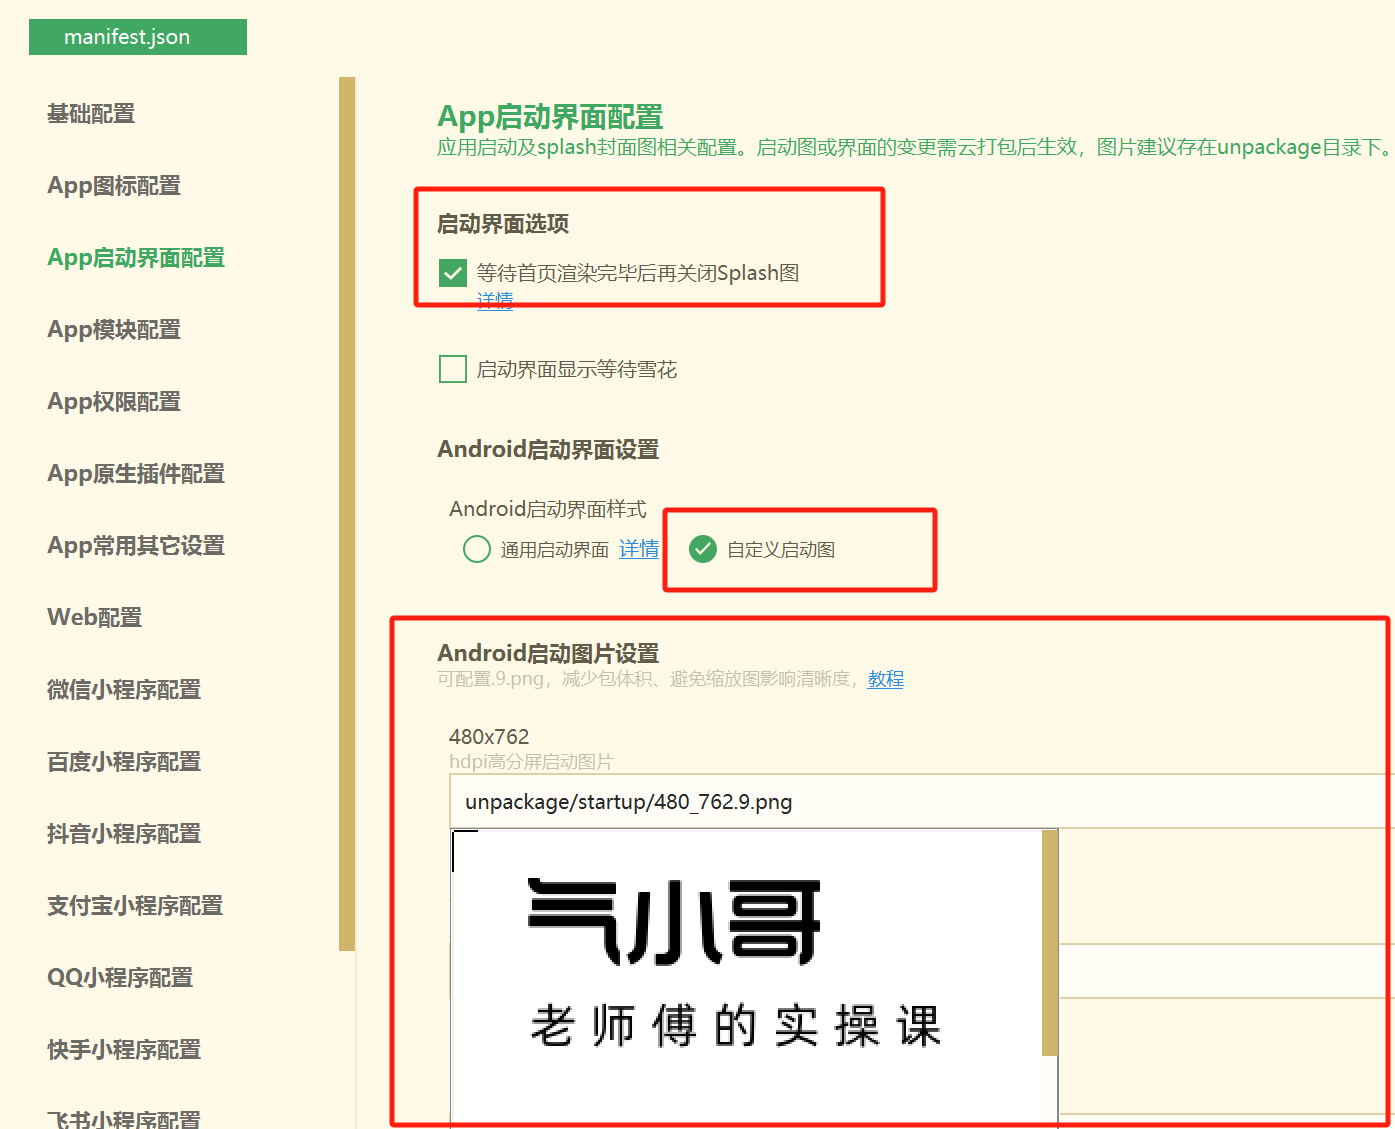
Task: Open 详情 link under Splash option
Action: coord(495,300)
